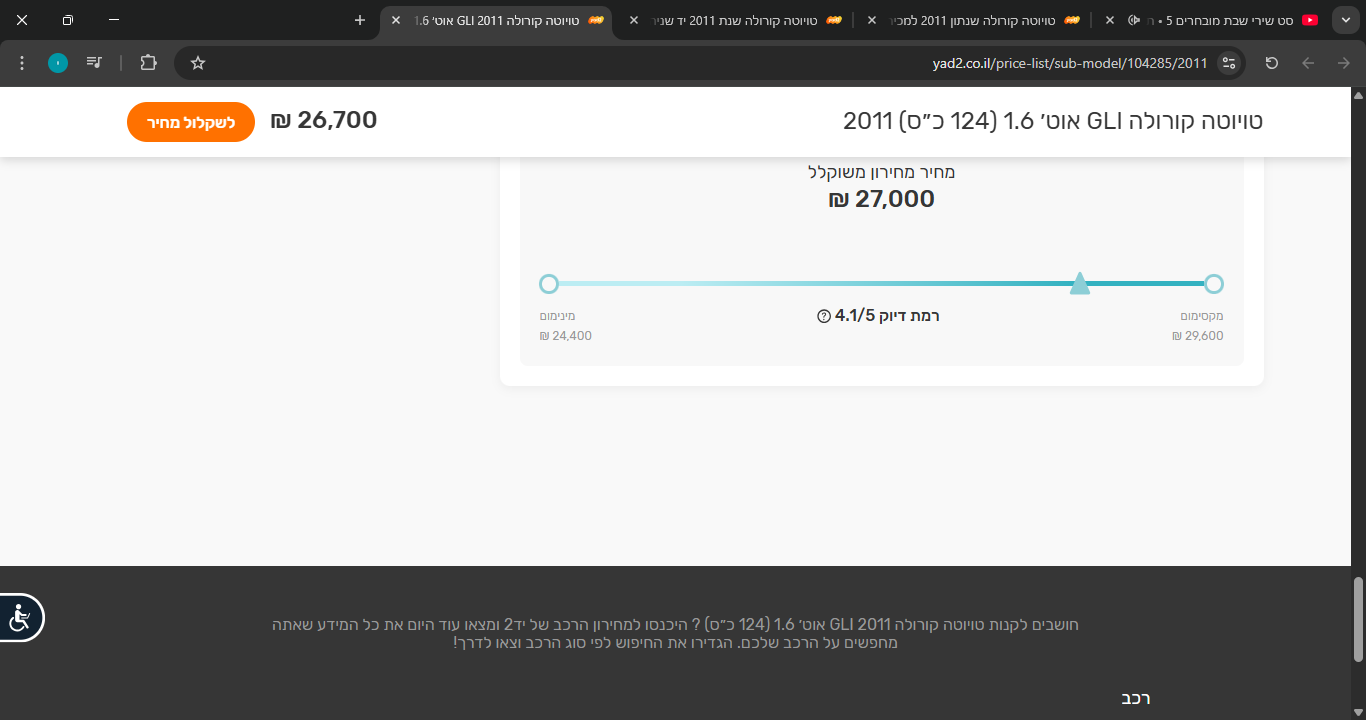Click the minimum circle handle of the price range
This screenshot has height=720, width=1366.
click(x=548, y=284)
